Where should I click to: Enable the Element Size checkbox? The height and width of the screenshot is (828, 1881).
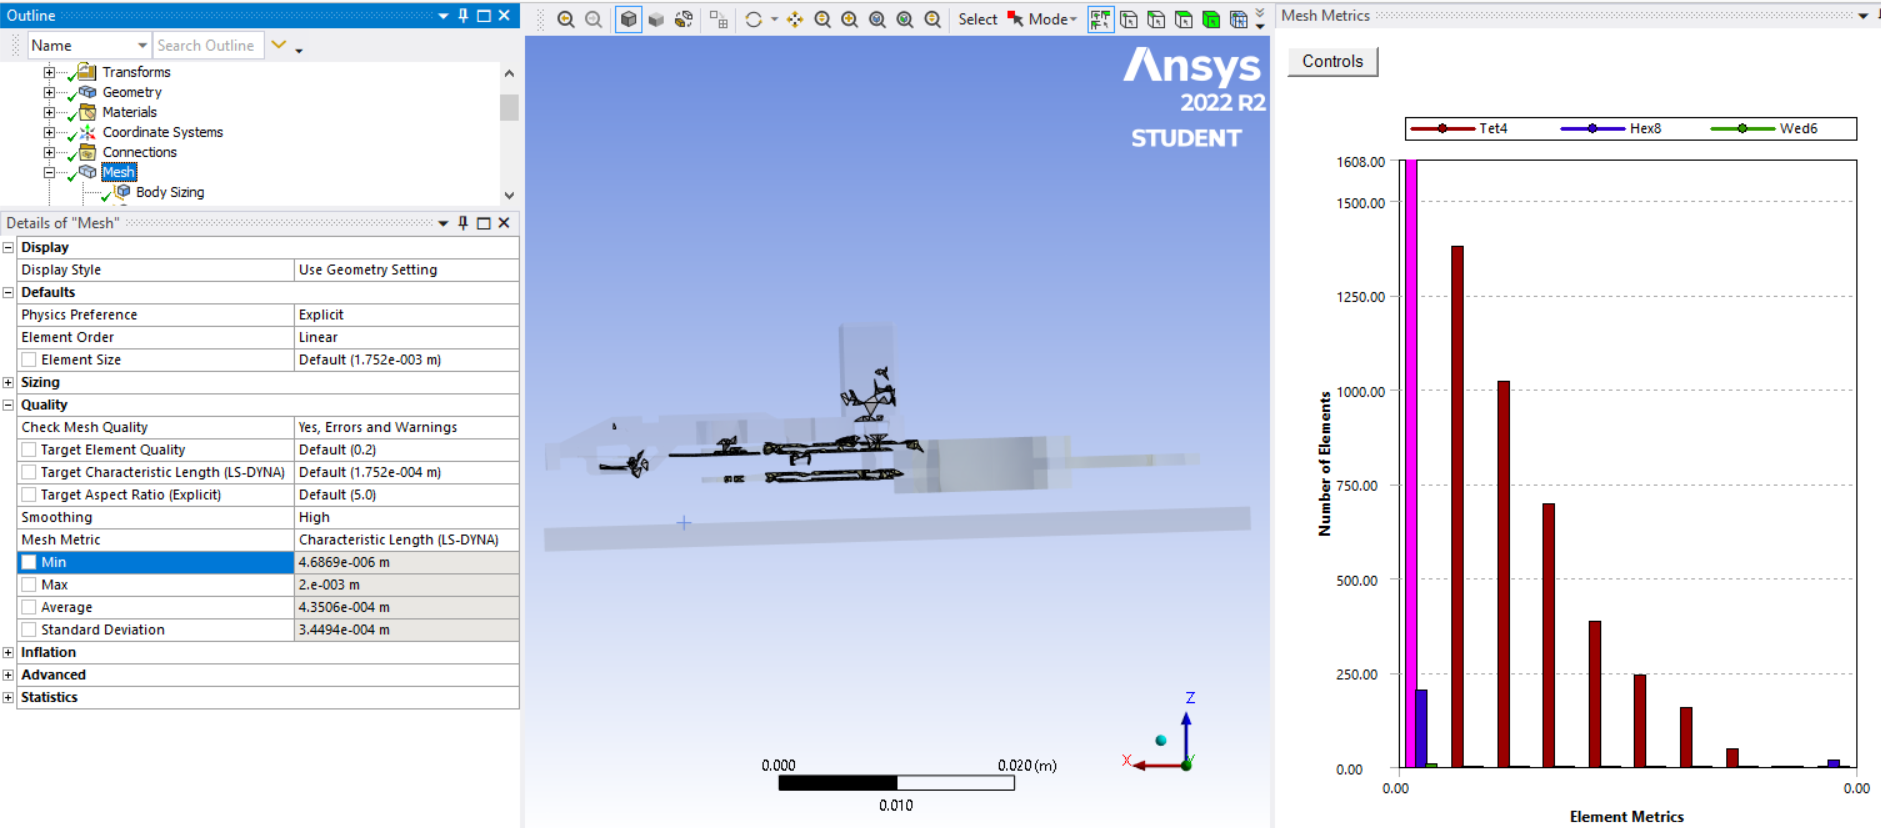[29, 360]
